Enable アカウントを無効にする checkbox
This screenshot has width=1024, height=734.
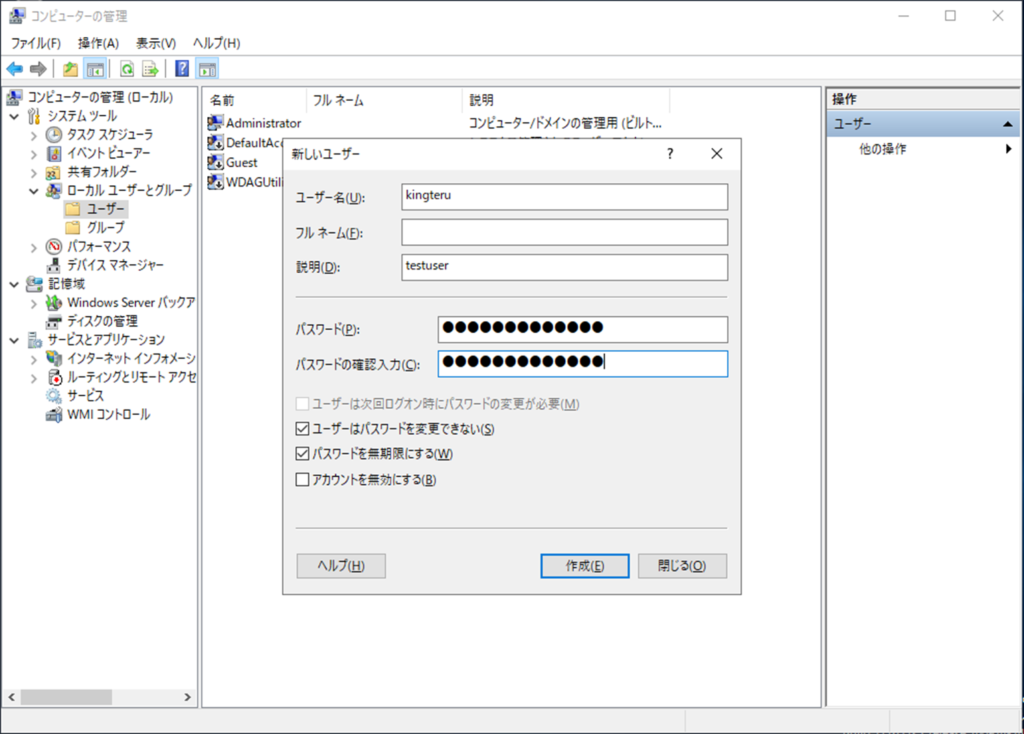click(303, 479)
